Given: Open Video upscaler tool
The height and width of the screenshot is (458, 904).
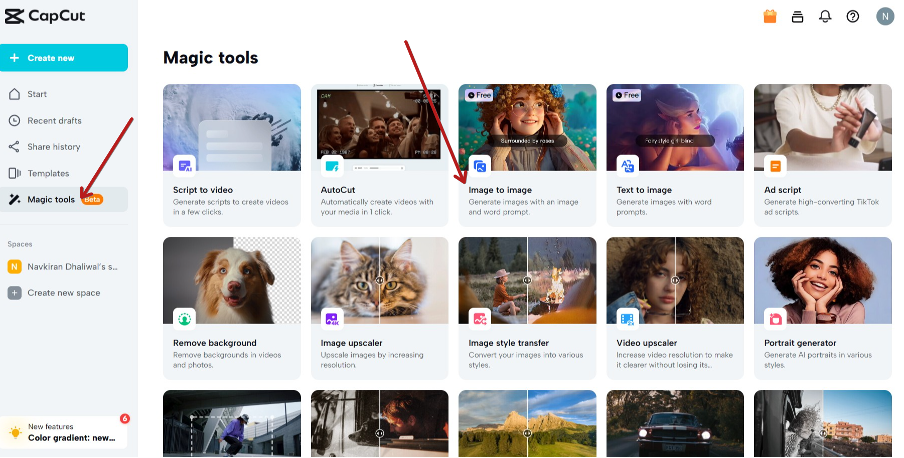Looking at the screenshot, I should (x=675, y=309).
